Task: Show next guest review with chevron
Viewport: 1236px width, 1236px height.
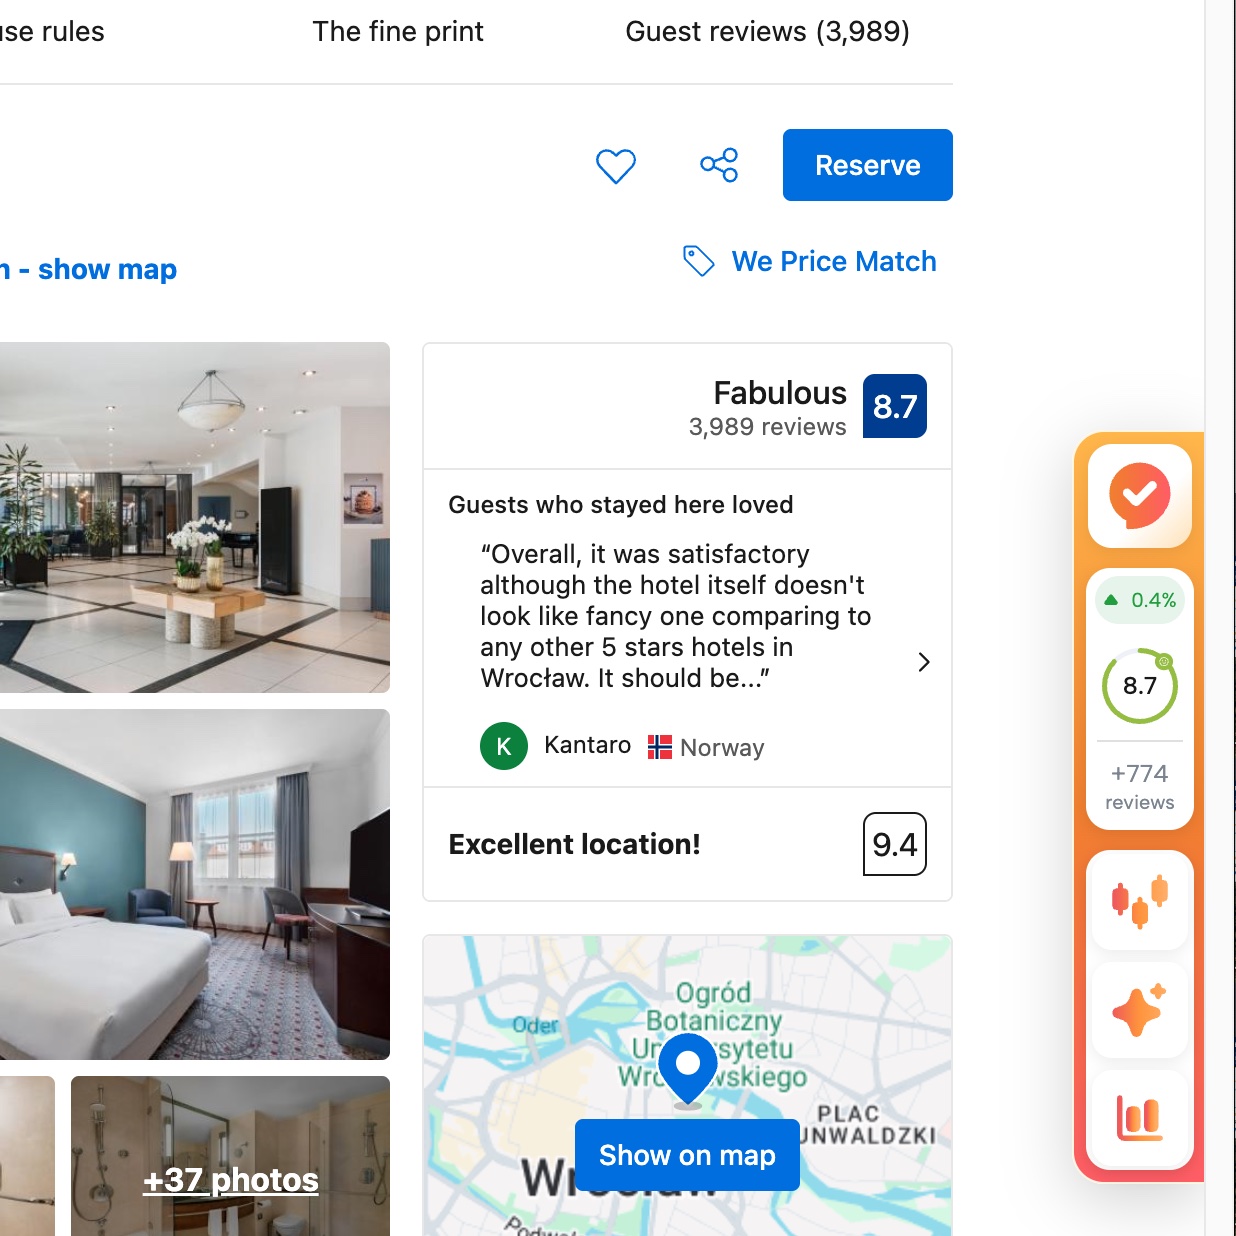Action: tap(924, 662)
